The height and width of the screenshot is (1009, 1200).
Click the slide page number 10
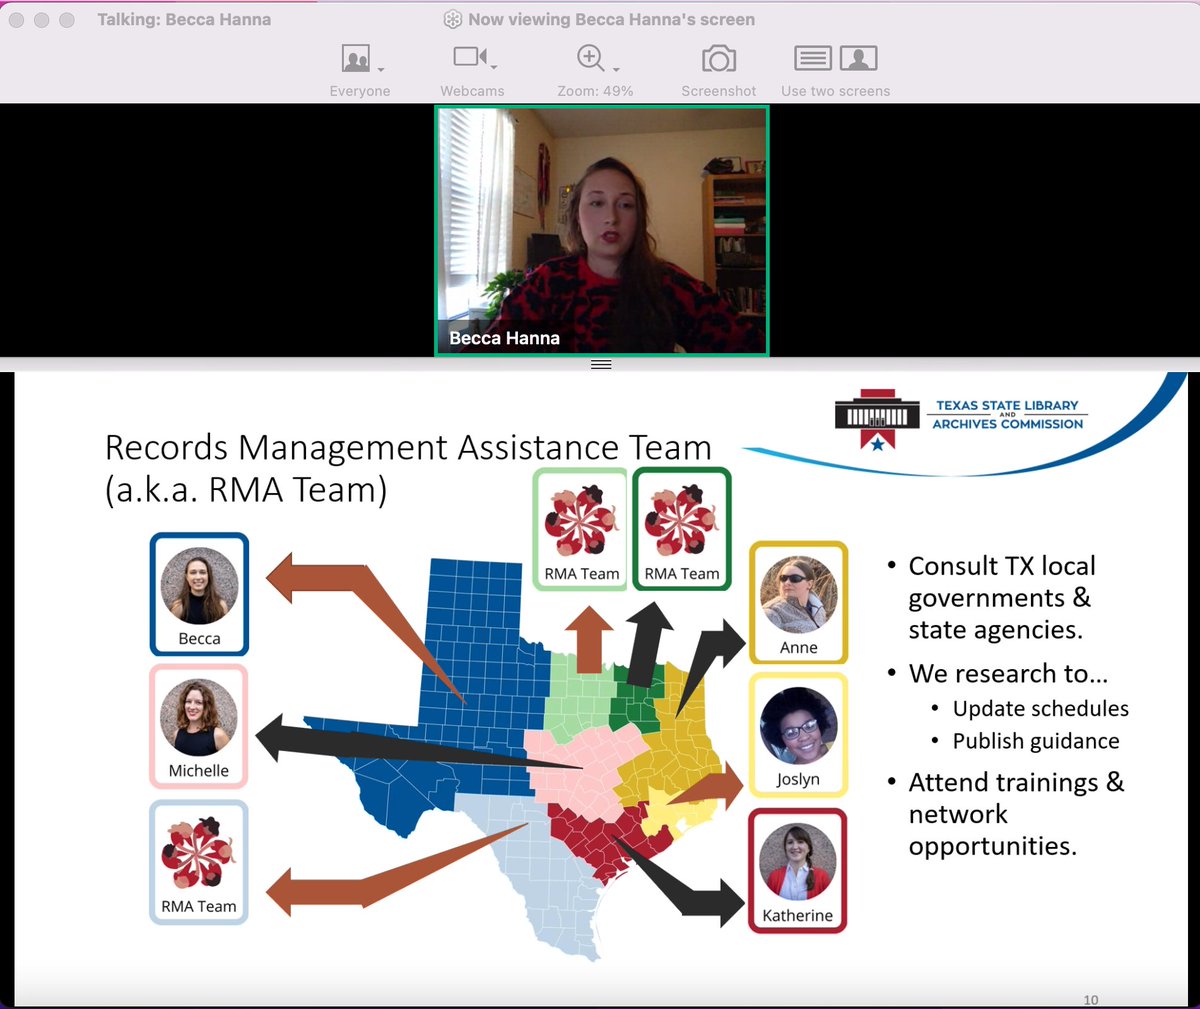[x=1090, y=999]
